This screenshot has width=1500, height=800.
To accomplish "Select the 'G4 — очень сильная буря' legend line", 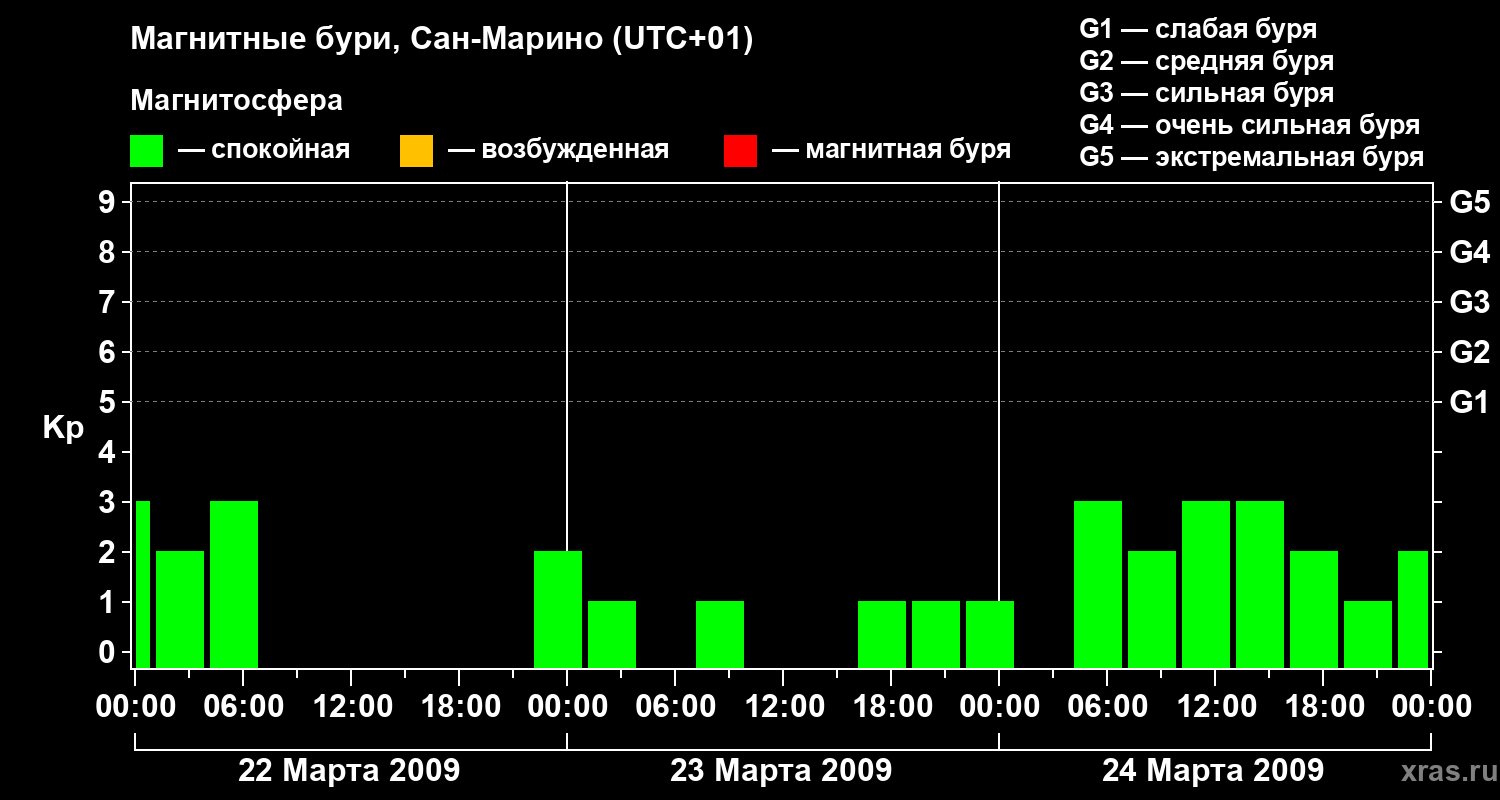I will point(1250,125).
